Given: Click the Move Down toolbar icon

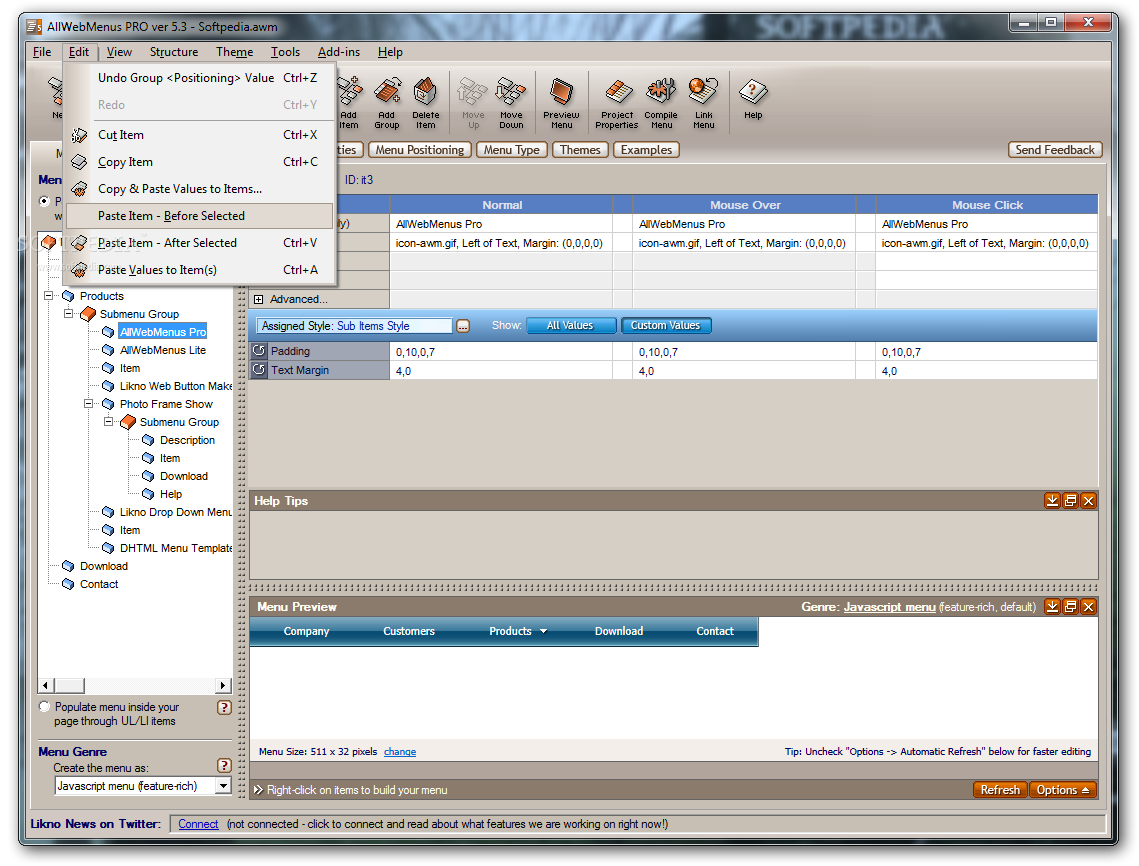Looking at the screenshot, I should pyautogui.click(x=511, y=102).
